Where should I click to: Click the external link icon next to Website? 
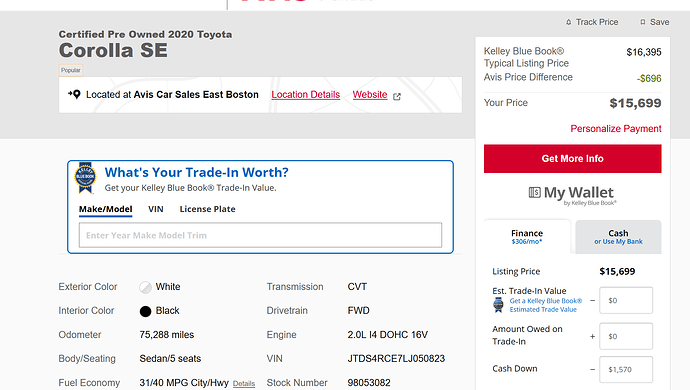(x=397, y=96)
